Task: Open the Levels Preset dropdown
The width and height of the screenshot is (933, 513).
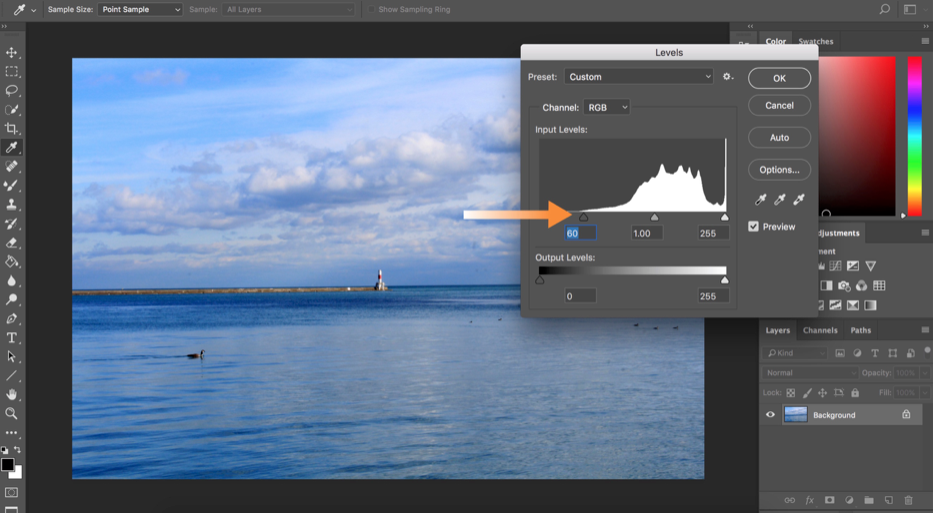Action: (x=638, y=77)
